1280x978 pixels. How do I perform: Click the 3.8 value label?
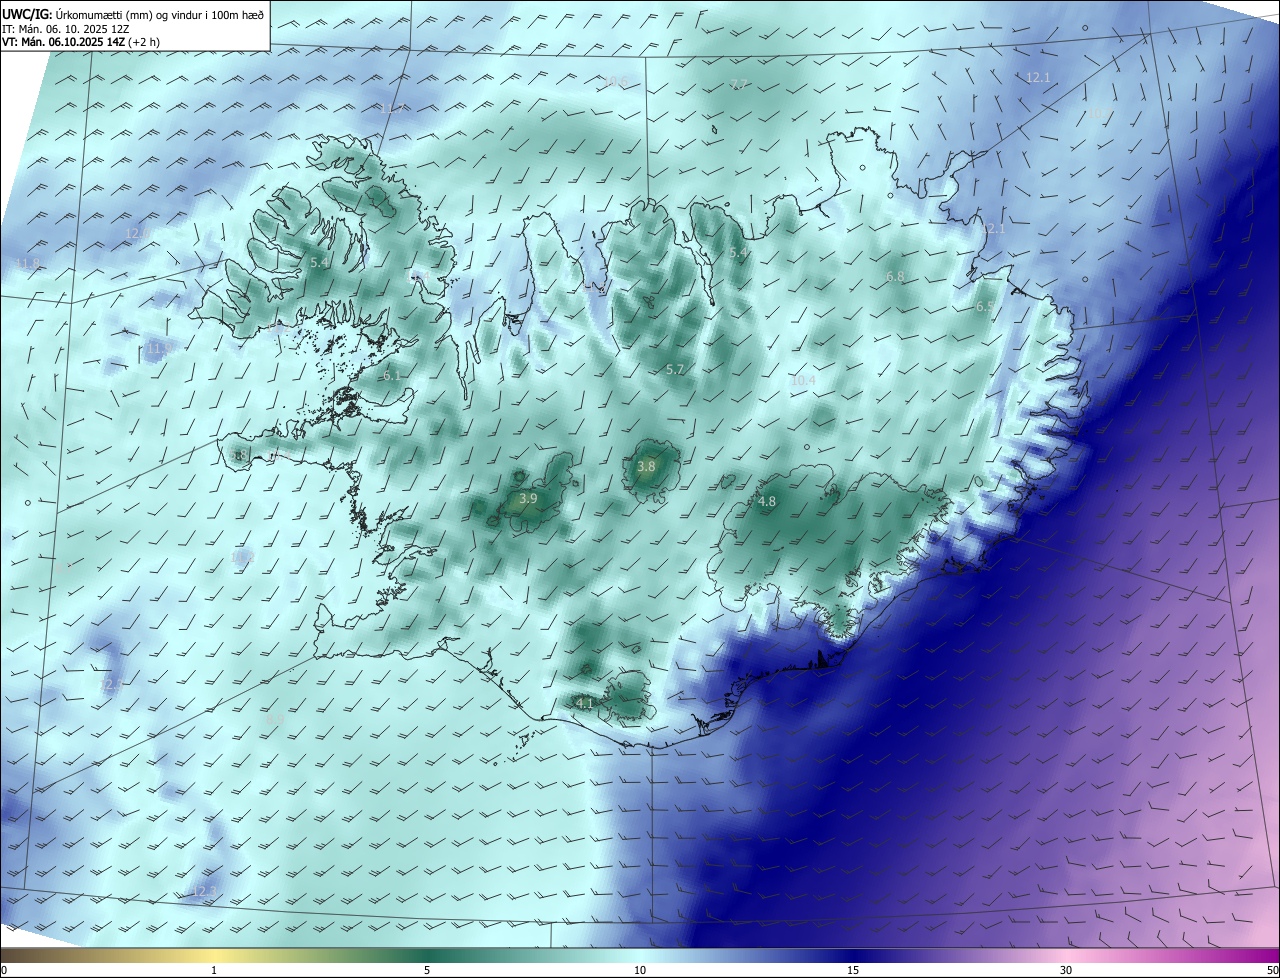click(x=646, y=466)
